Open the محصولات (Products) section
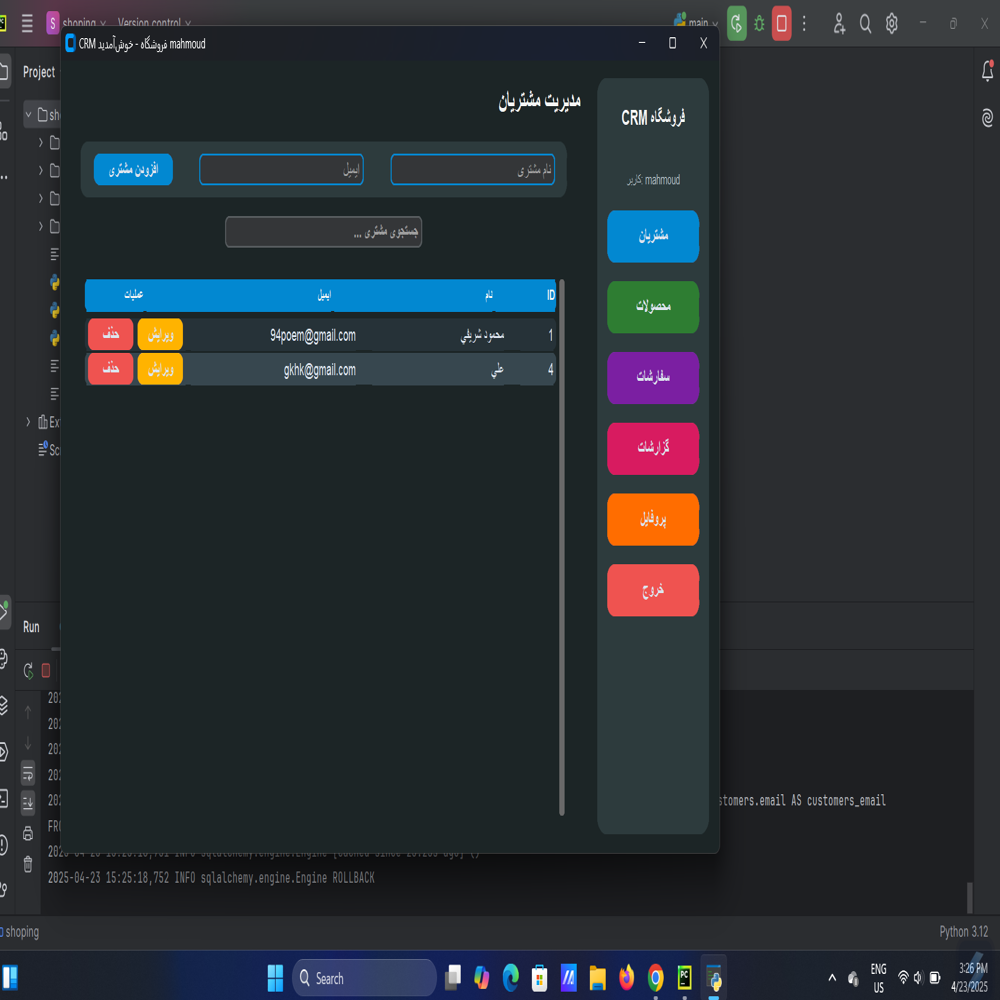 [x=652, y=307]
